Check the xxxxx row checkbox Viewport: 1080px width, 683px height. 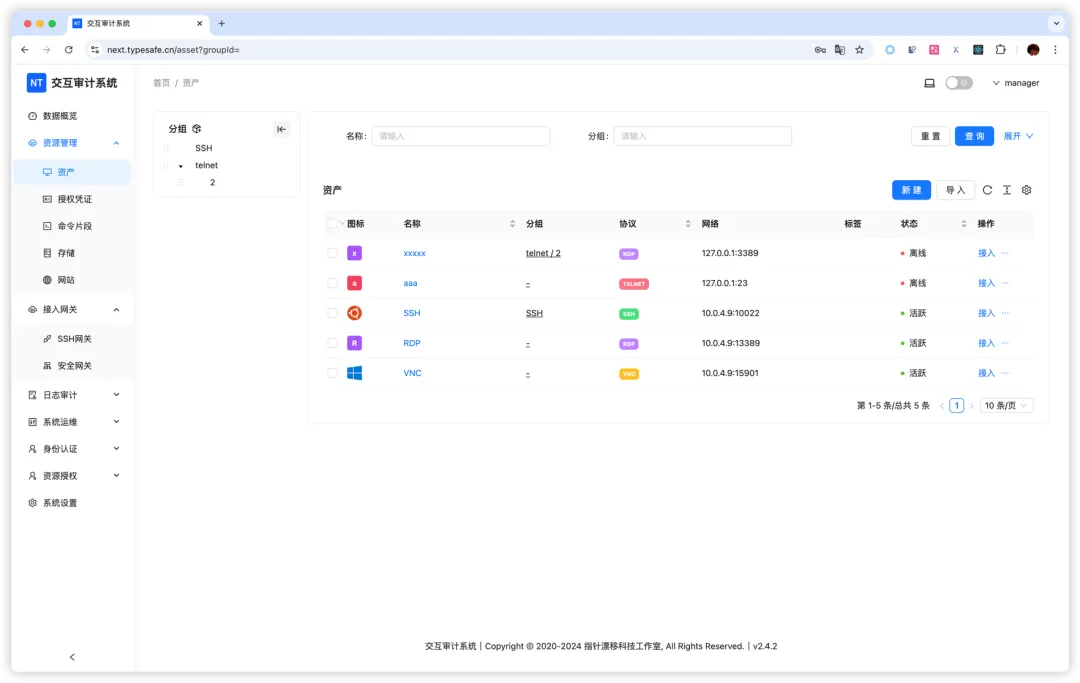pos(332,253)
